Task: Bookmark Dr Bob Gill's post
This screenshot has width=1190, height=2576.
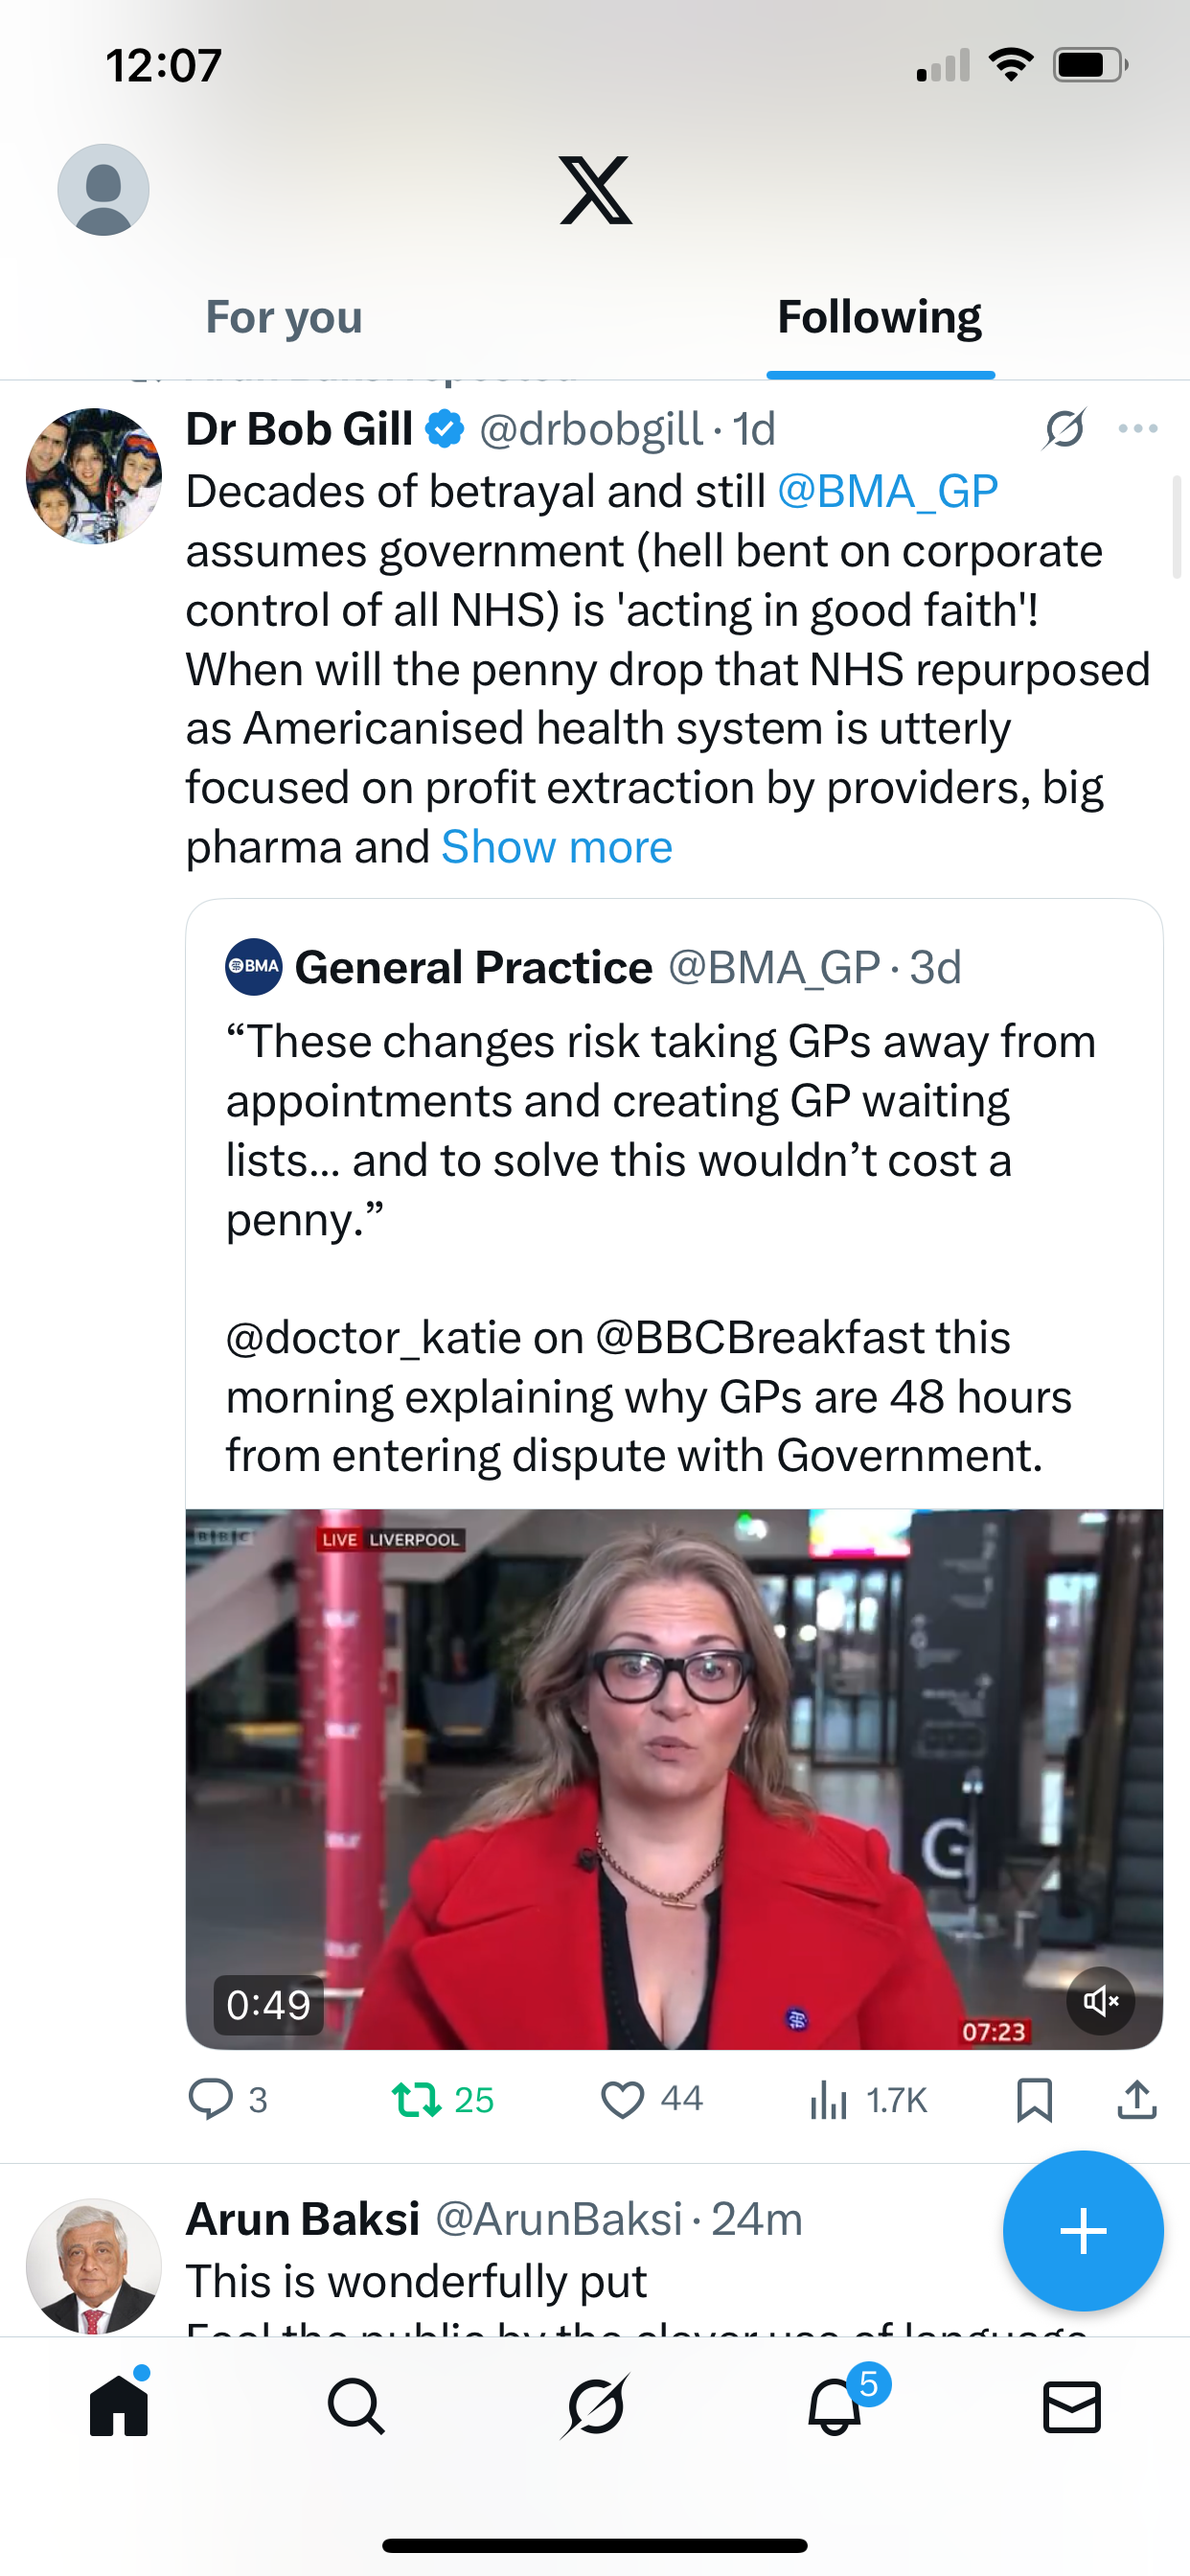Action: 1034,2099
